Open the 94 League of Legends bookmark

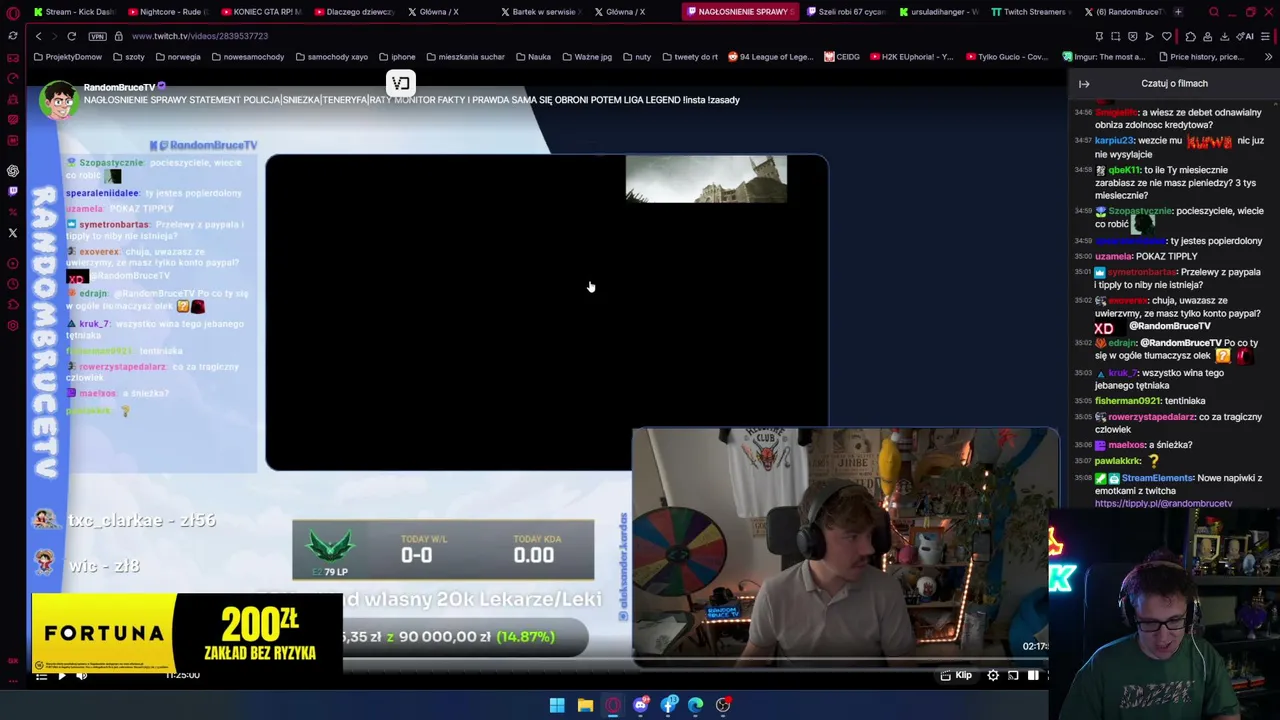[770, 57]
